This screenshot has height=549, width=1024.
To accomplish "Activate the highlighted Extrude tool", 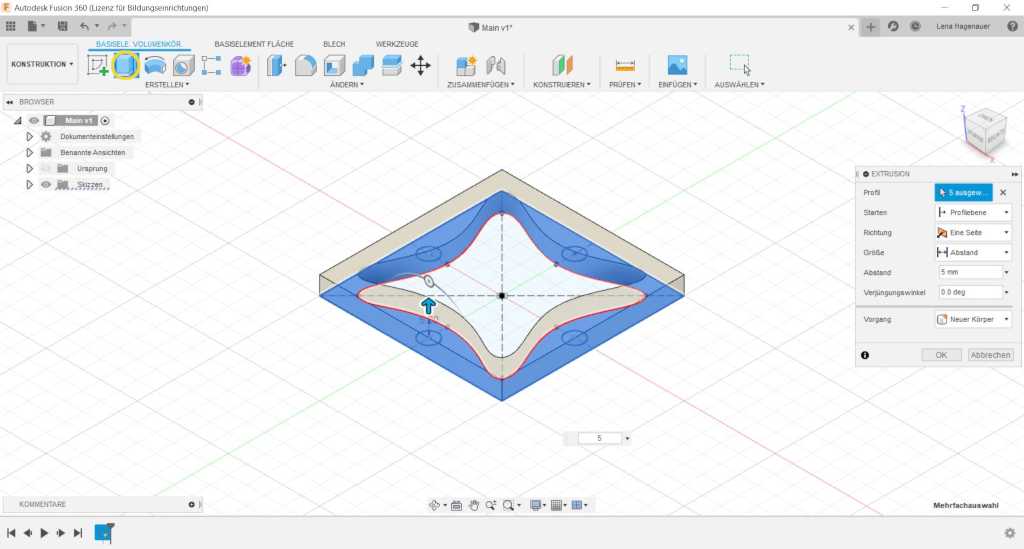I will (x=125, y=65).
